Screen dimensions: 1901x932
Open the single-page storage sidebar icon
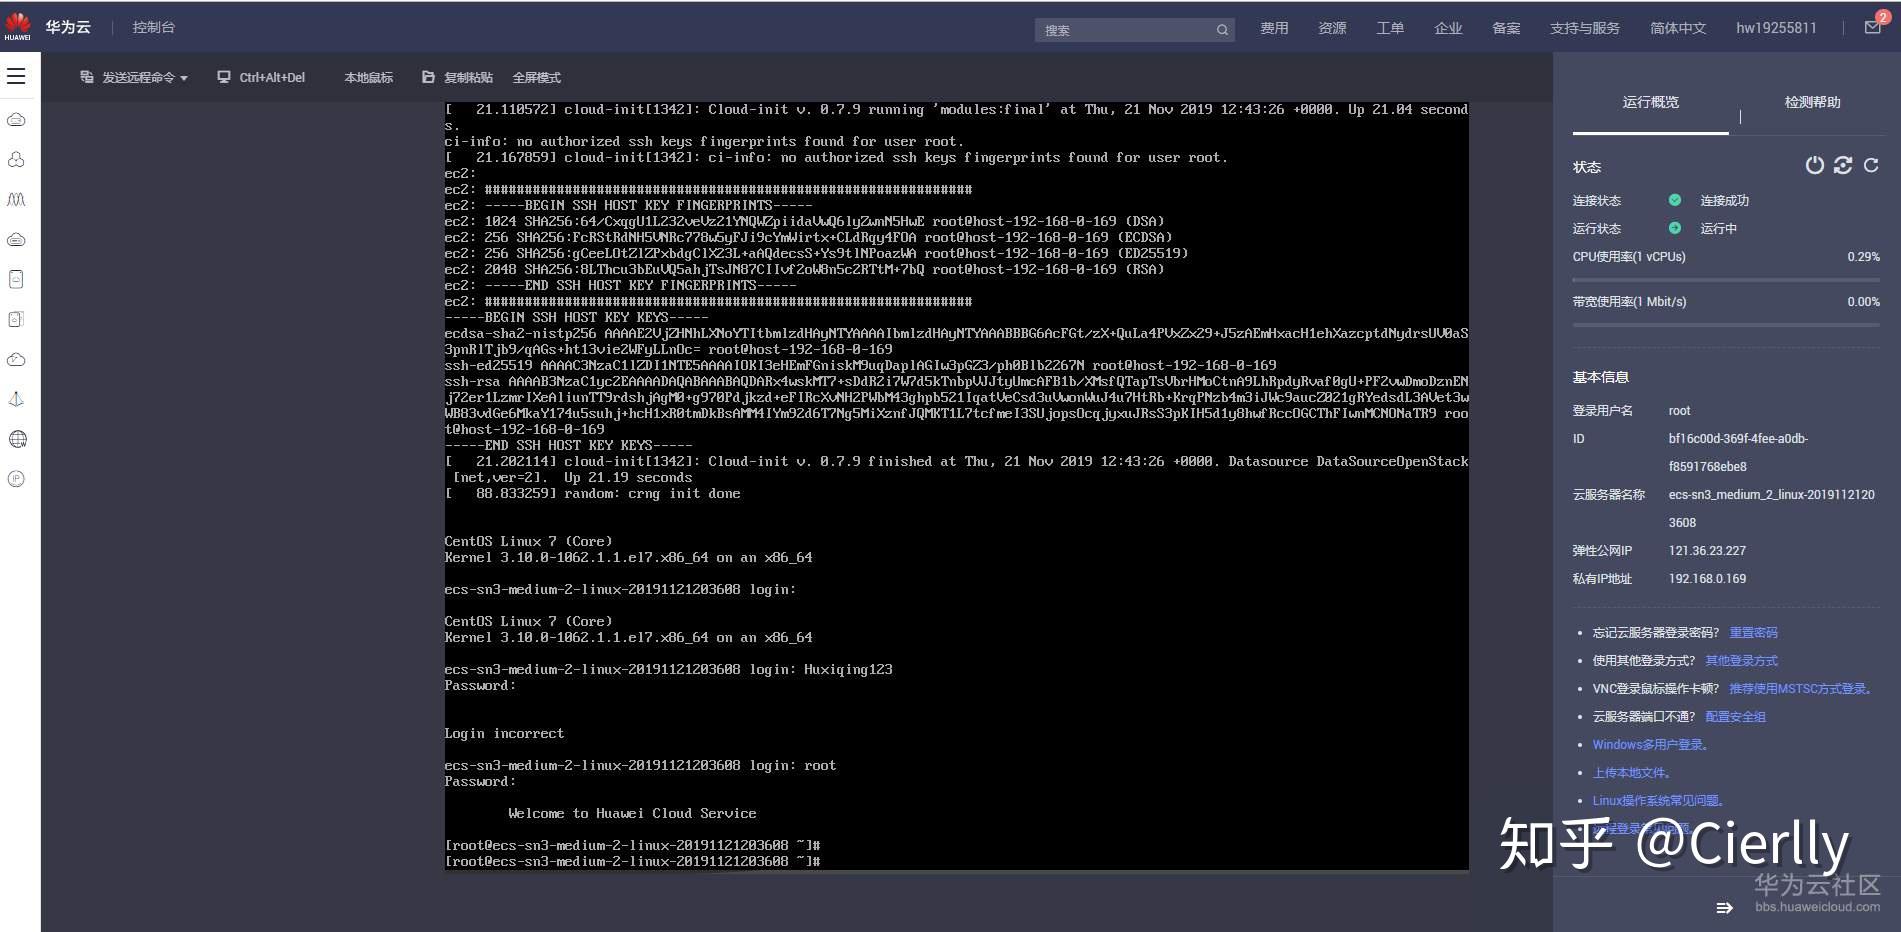pyautogui.click(x=16, y=279)
